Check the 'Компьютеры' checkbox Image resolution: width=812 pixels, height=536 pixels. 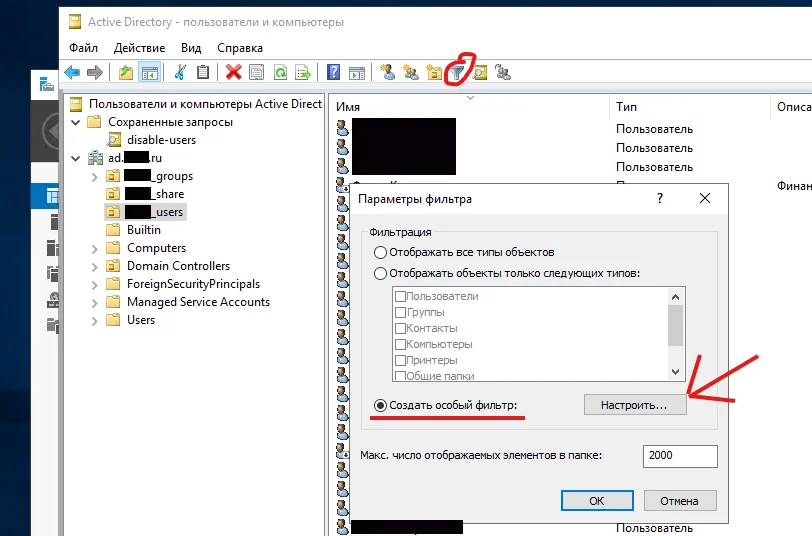[x=400, y=344]
